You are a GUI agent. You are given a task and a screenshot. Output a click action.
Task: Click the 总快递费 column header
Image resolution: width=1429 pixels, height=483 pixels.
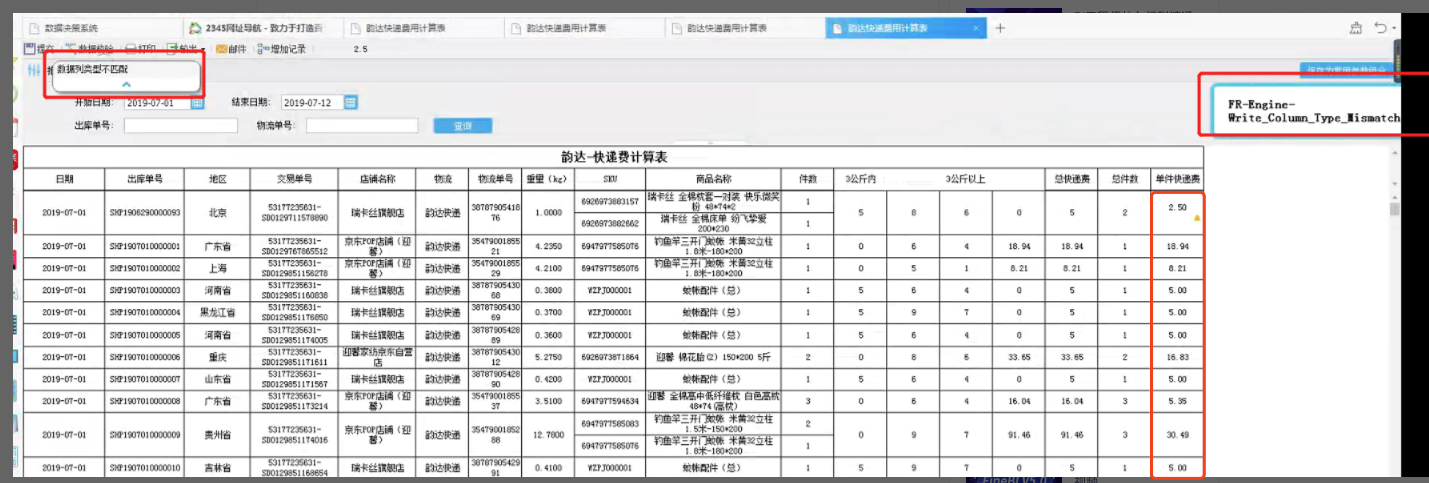pyautogui.click(x=1070, y=179)
